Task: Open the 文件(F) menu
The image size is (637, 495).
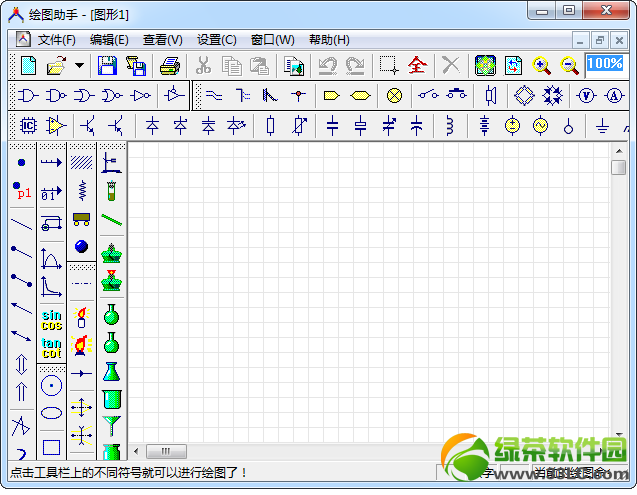Action: coord(56,40)
